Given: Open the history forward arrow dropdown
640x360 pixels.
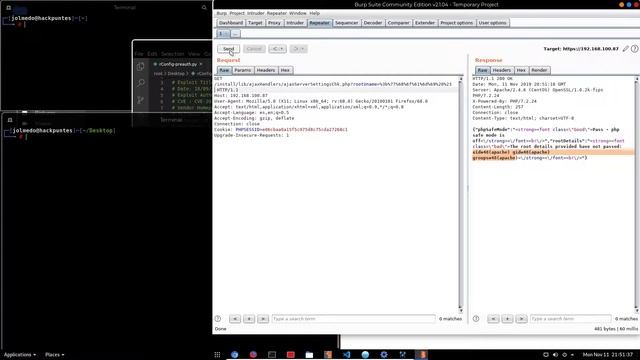Looking at the screenshot, I should (298, 49).
